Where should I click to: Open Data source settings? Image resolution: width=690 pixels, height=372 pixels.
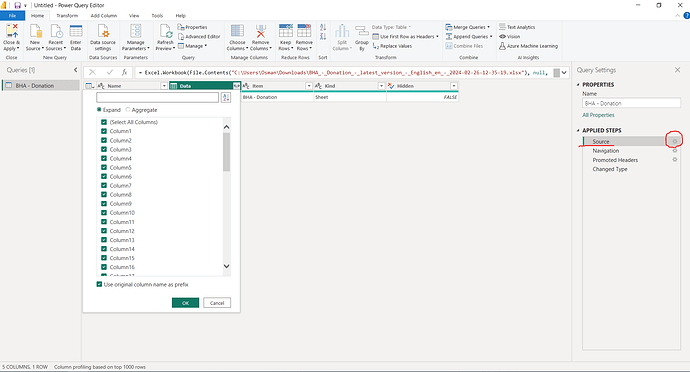coord(103,31)
